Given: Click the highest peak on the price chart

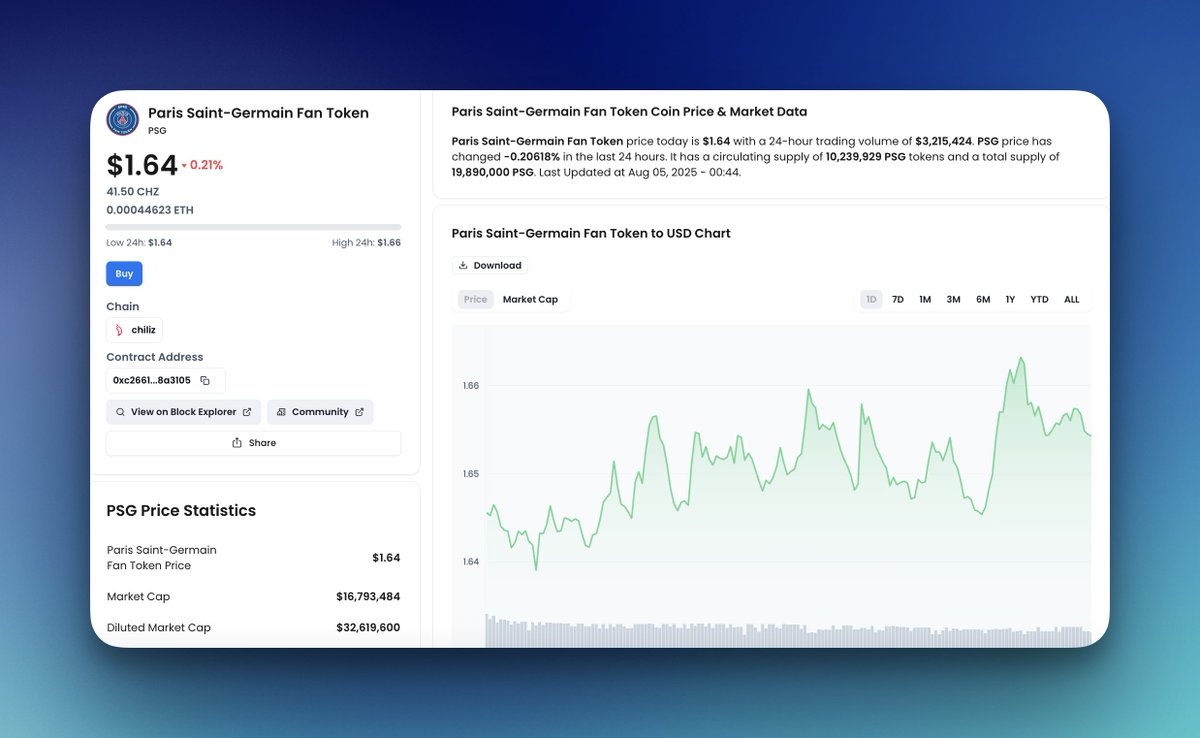Looking at the screenshot, I should (1020, 358).
